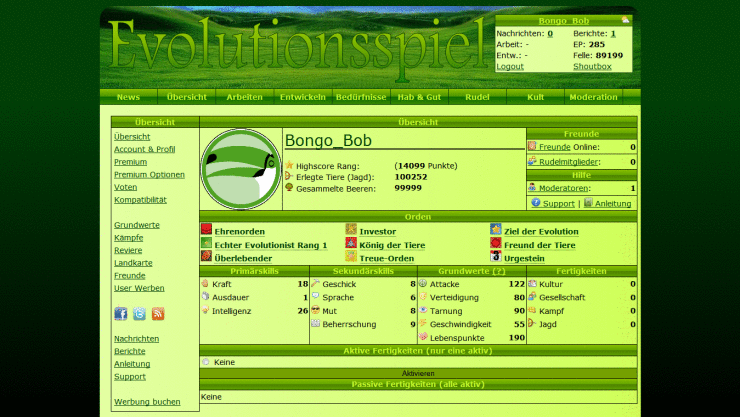Click the Treue-Orden medal icon

[351, 257]
